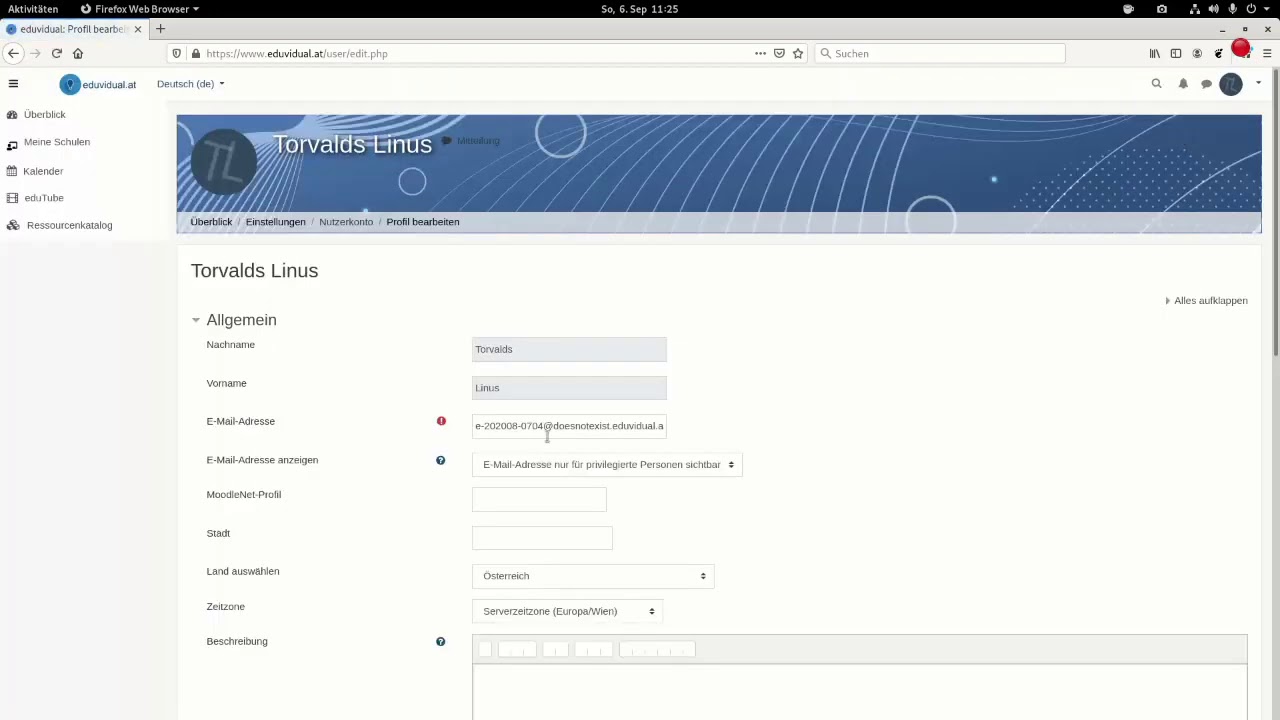Go back with browser back arrow
This screenshot has height=720, width=1280.
click(14, 53)
